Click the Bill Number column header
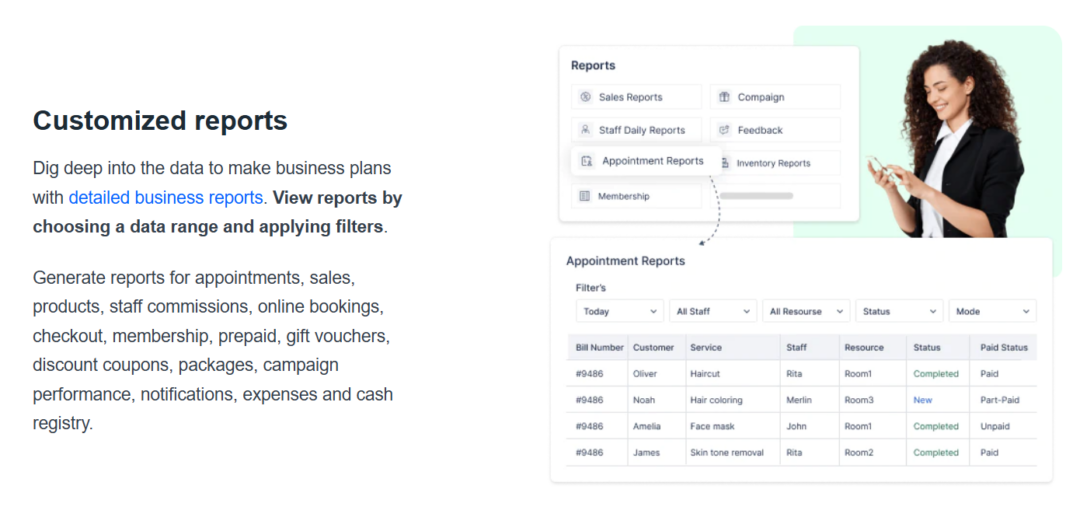1080x507 pixels. (600, 348)
